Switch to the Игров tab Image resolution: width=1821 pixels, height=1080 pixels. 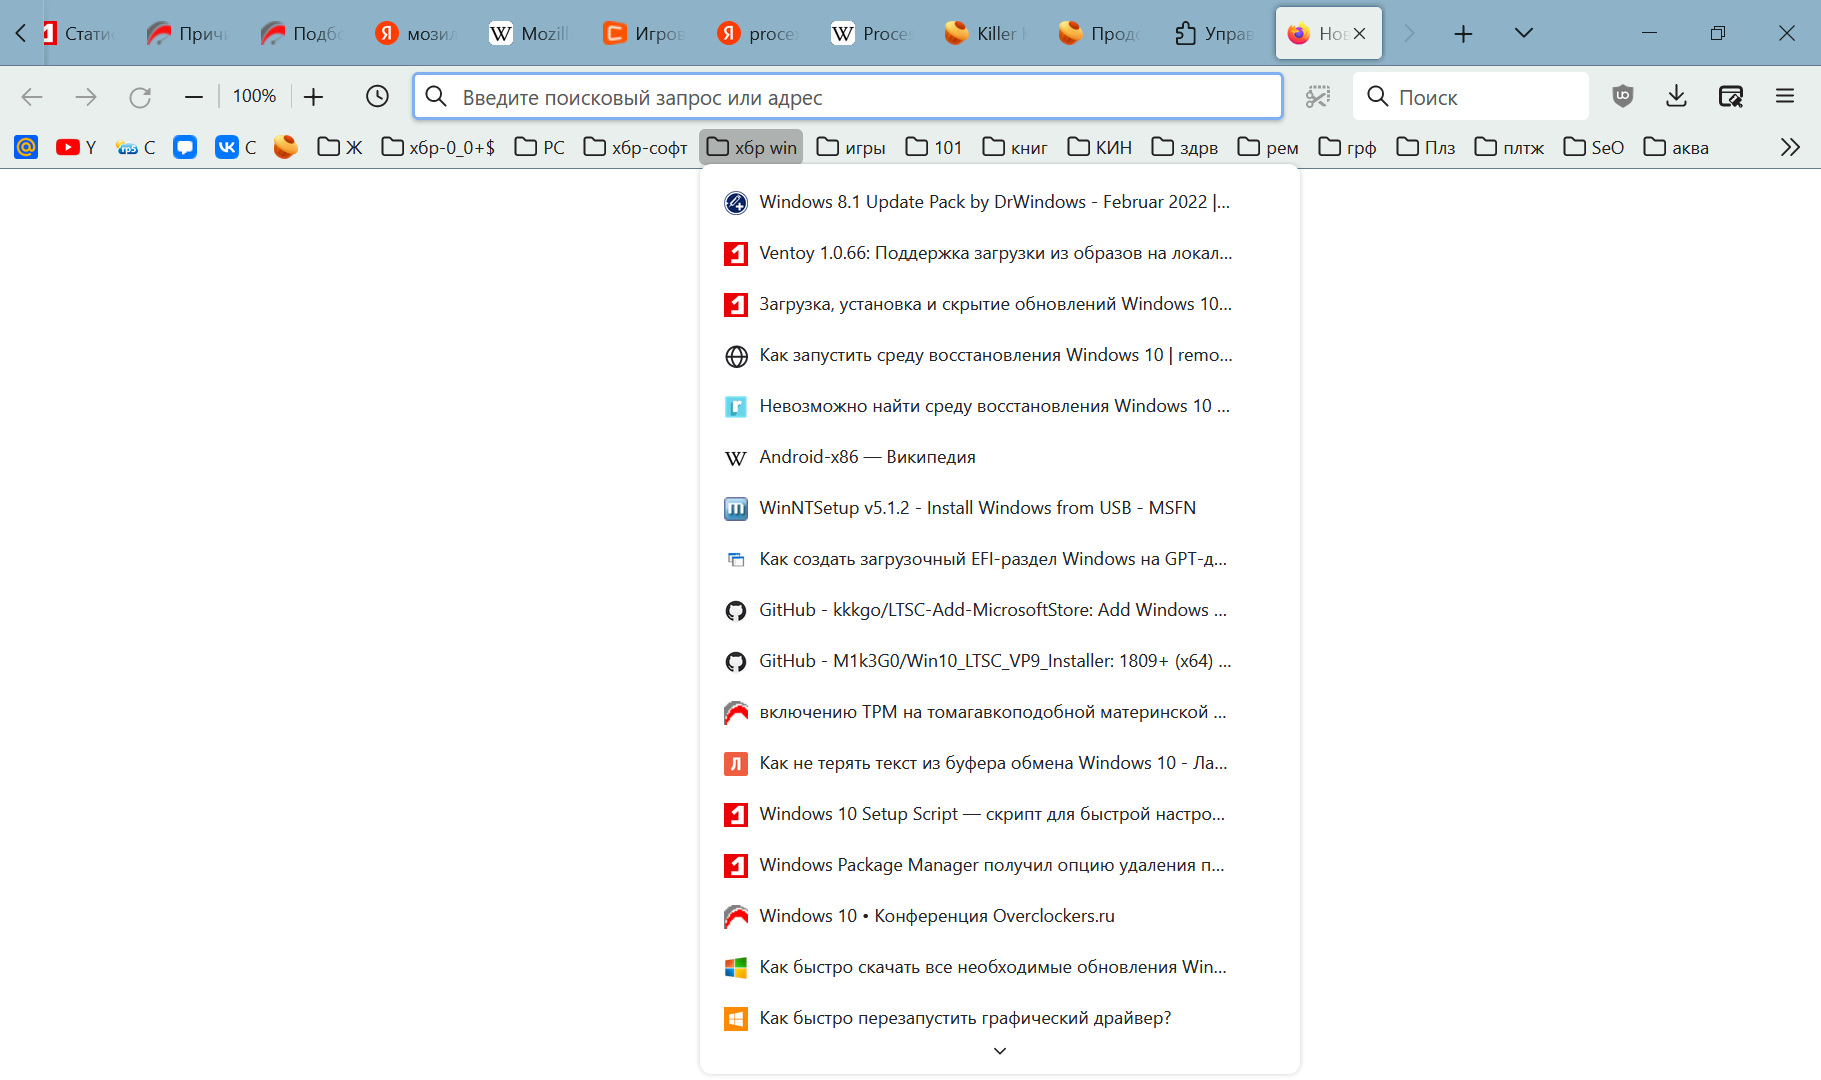(643, 34)
